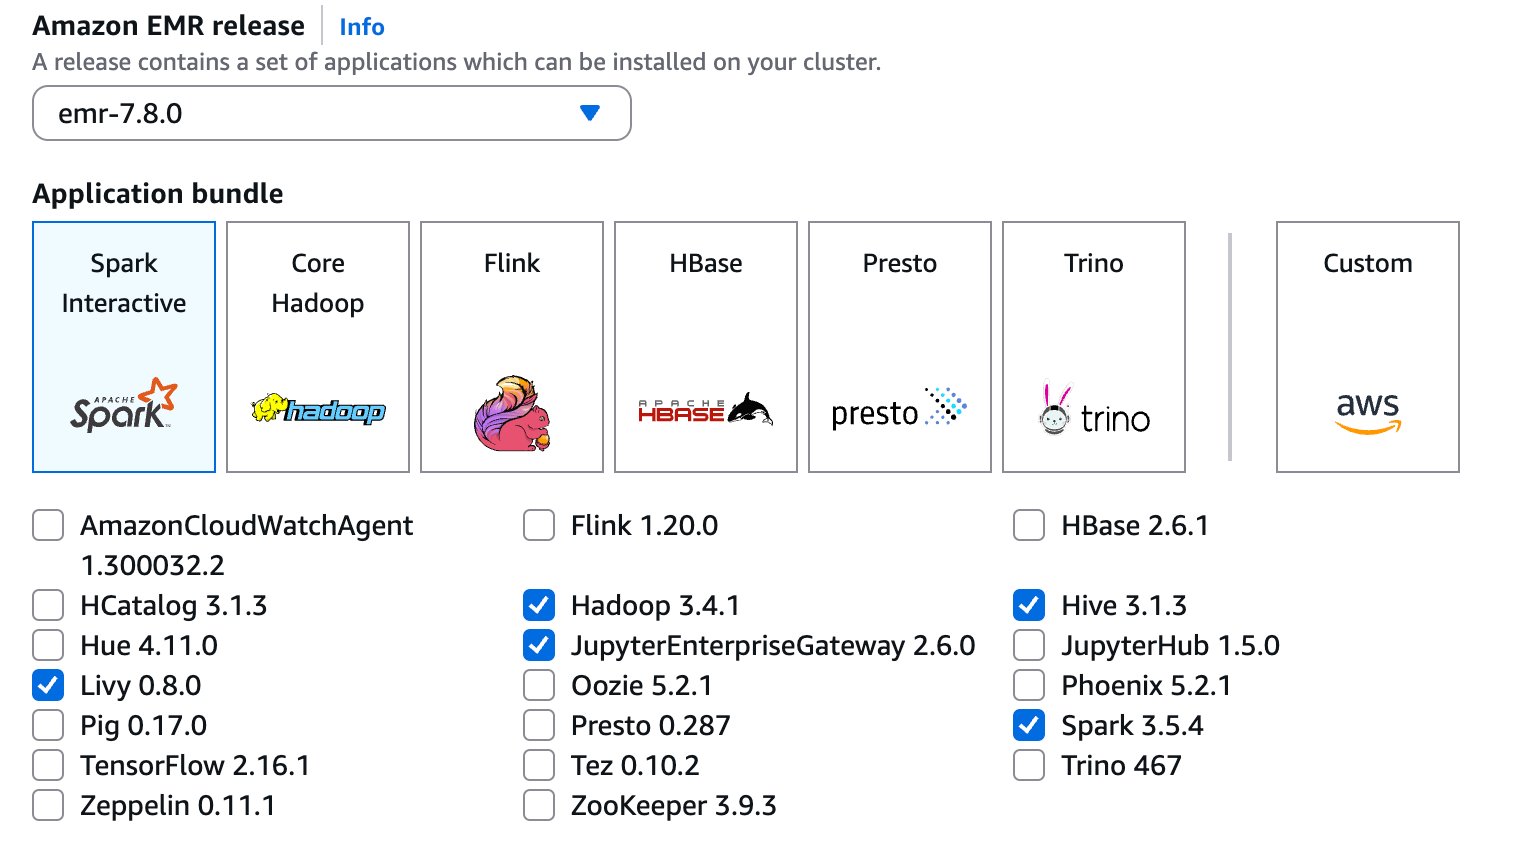1518x846 pixels.
Task: Check the Zeppelin 0.11.1 box
Action: point(48,805)
